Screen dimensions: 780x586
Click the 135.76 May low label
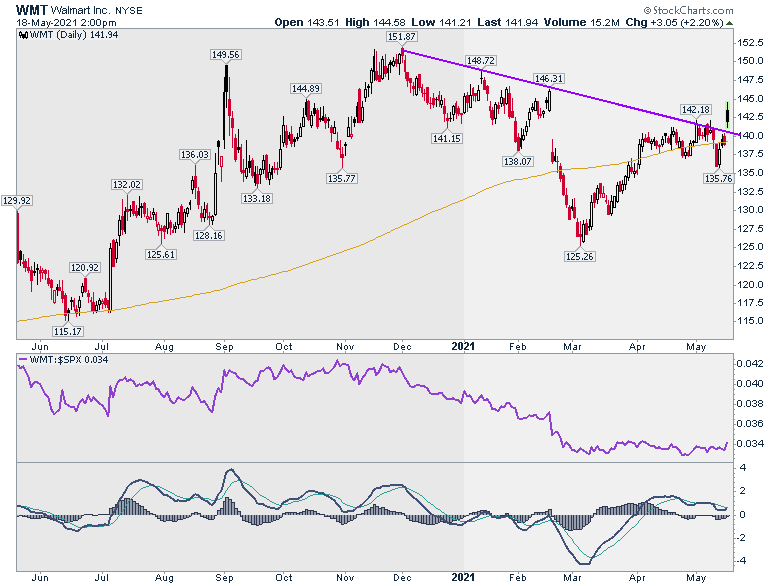(718, 178)
